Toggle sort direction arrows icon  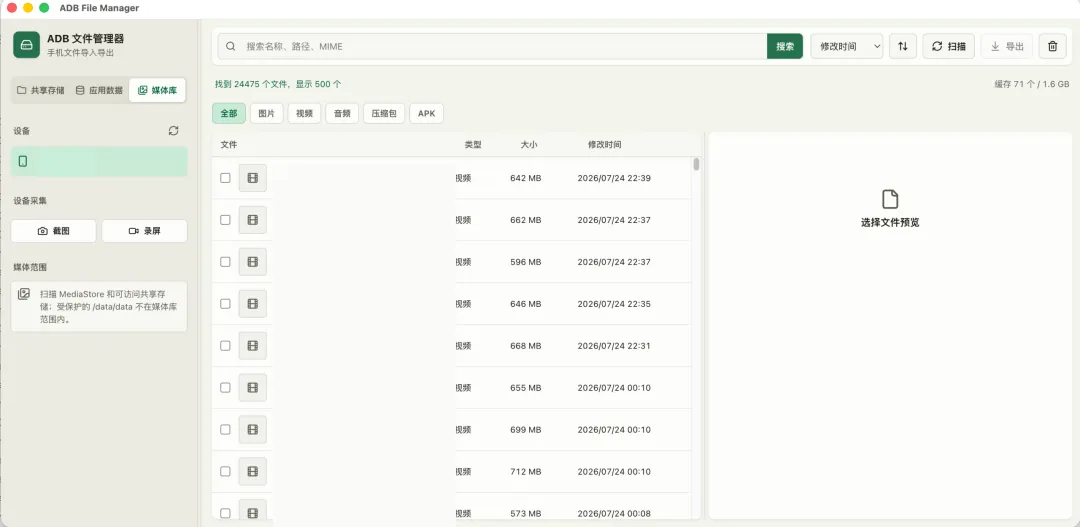(x=902, y=46)
